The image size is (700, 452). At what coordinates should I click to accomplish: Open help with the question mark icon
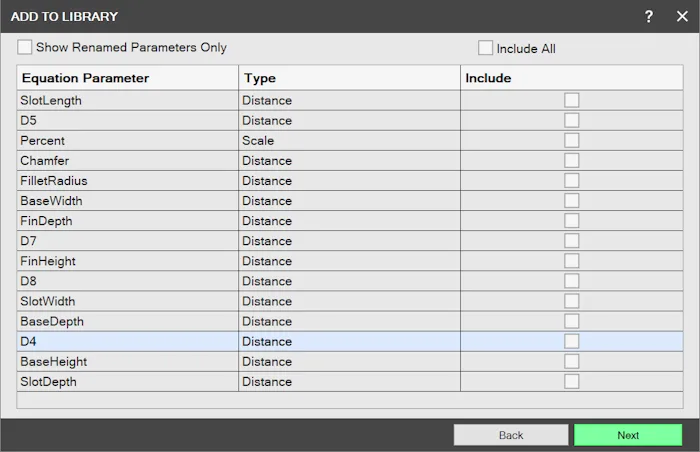[649, 17]
